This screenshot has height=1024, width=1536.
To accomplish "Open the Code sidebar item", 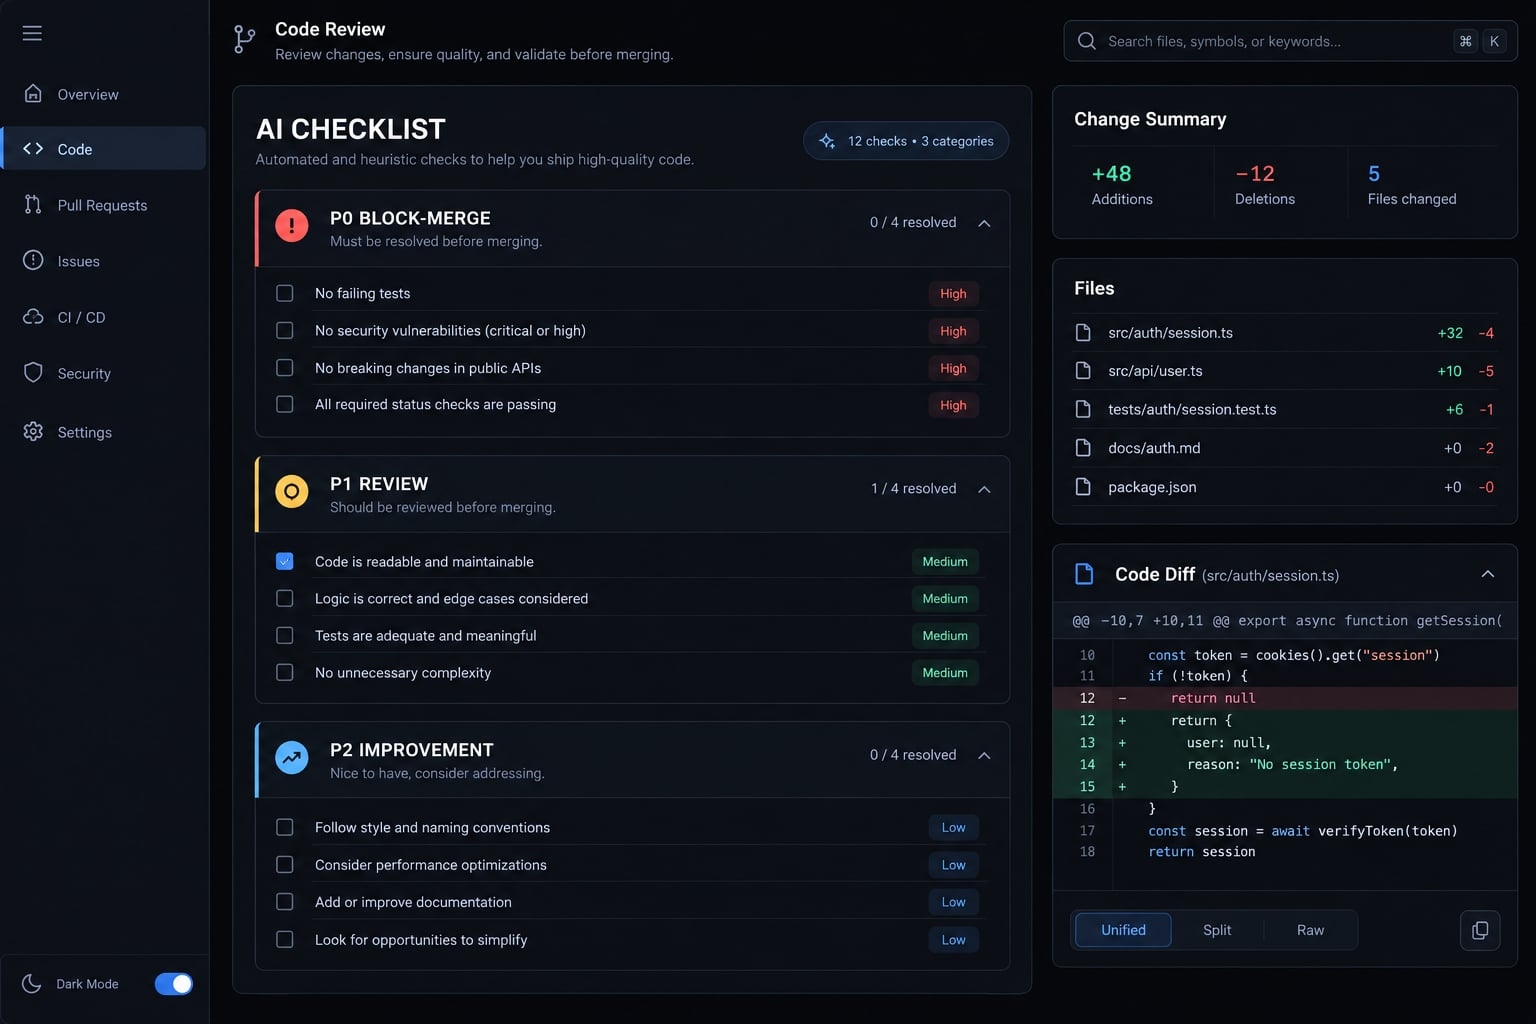I will (104, 148).
